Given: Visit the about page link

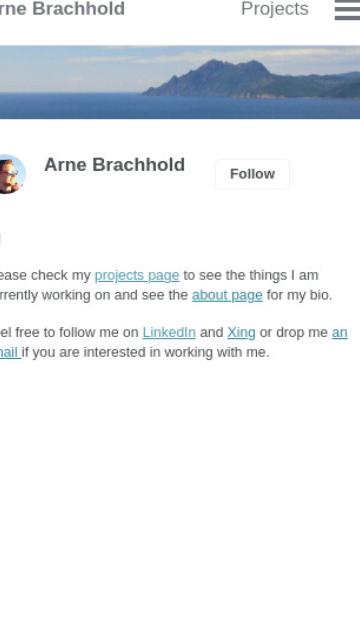Looking at the screenshot, I should click(x=227, y=295).
